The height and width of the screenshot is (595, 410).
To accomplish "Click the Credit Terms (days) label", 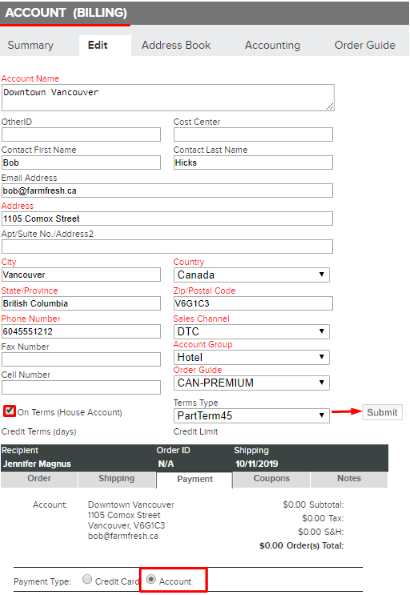I will (39, 432).
